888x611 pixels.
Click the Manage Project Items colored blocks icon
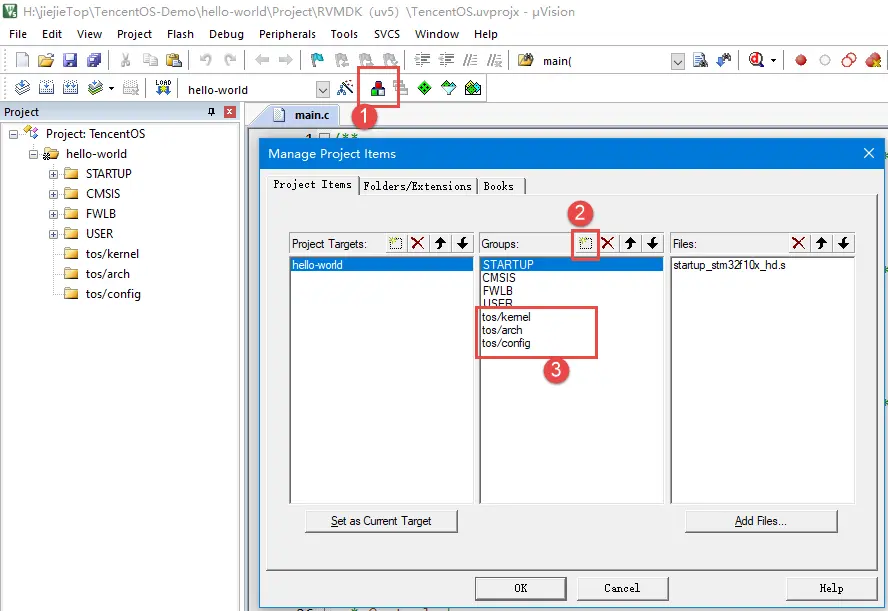378,88
